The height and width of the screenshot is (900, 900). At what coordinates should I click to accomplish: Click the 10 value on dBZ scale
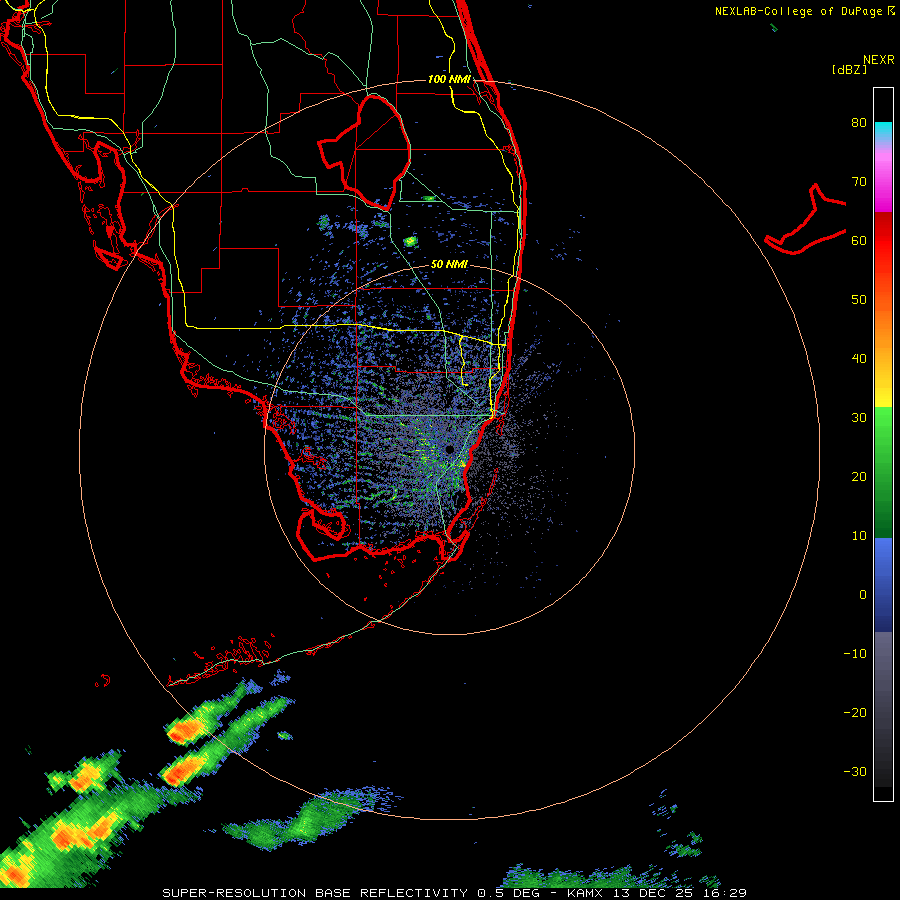tap(859, 536)
